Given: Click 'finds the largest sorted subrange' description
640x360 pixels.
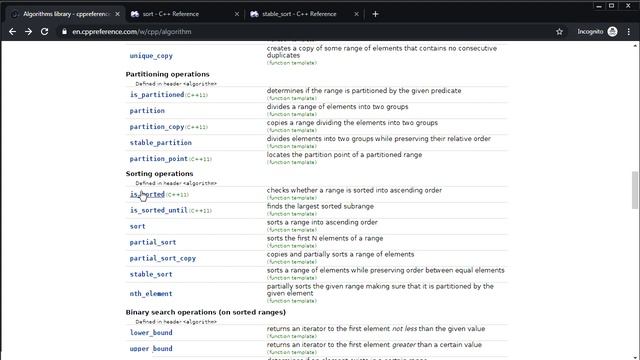Looking at the screenshot, I should click(x=320, y=207).
